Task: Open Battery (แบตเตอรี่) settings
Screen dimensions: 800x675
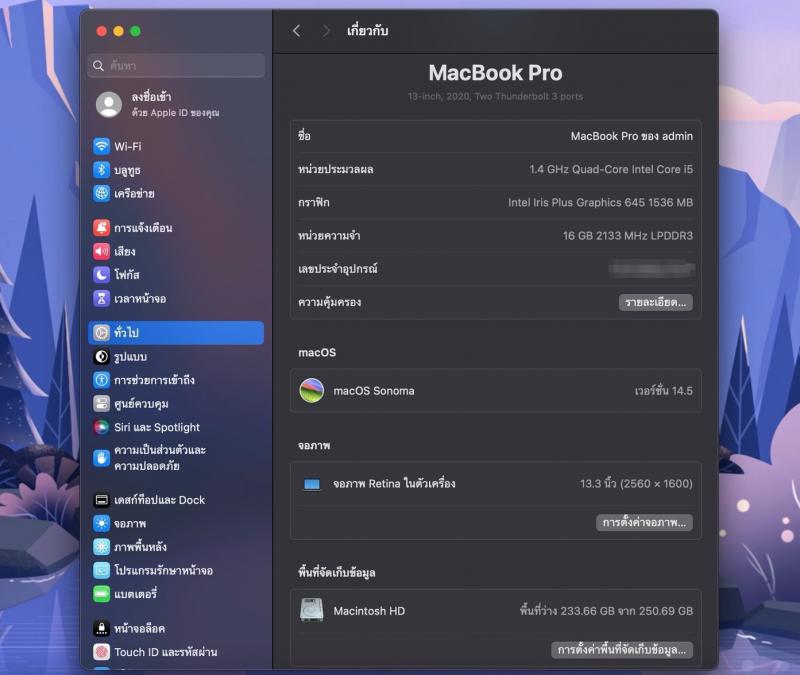Action: tap(176, 594)
